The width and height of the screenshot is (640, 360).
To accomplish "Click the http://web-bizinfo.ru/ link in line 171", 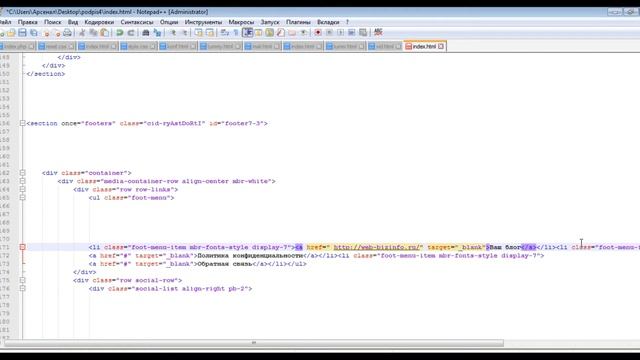I will click(376, 247).
